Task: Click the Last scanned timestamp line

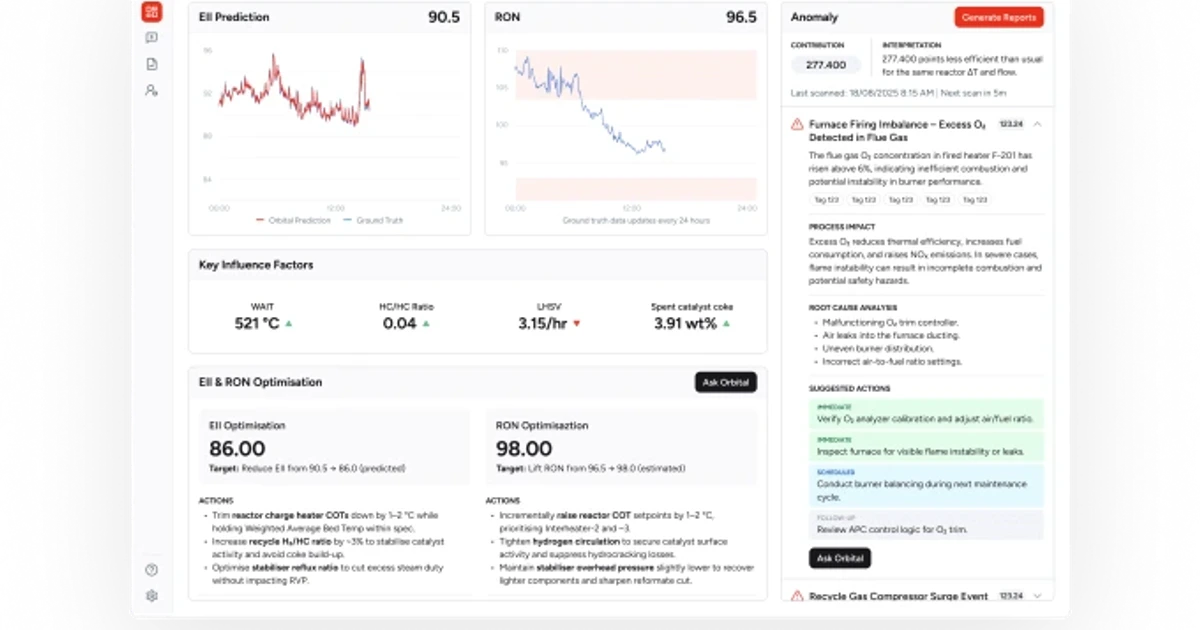Action: click(x=897, y=93)
